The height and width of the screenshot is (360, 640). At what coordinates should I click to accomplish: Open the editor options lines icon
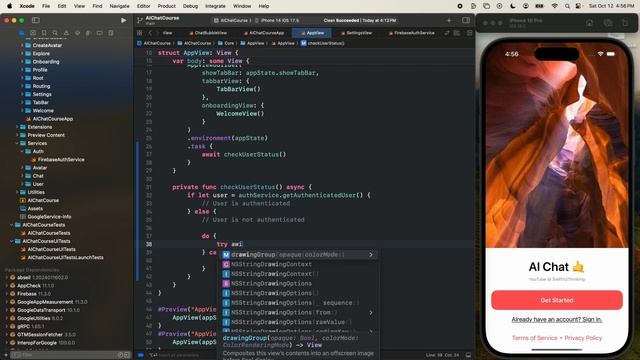457,33
